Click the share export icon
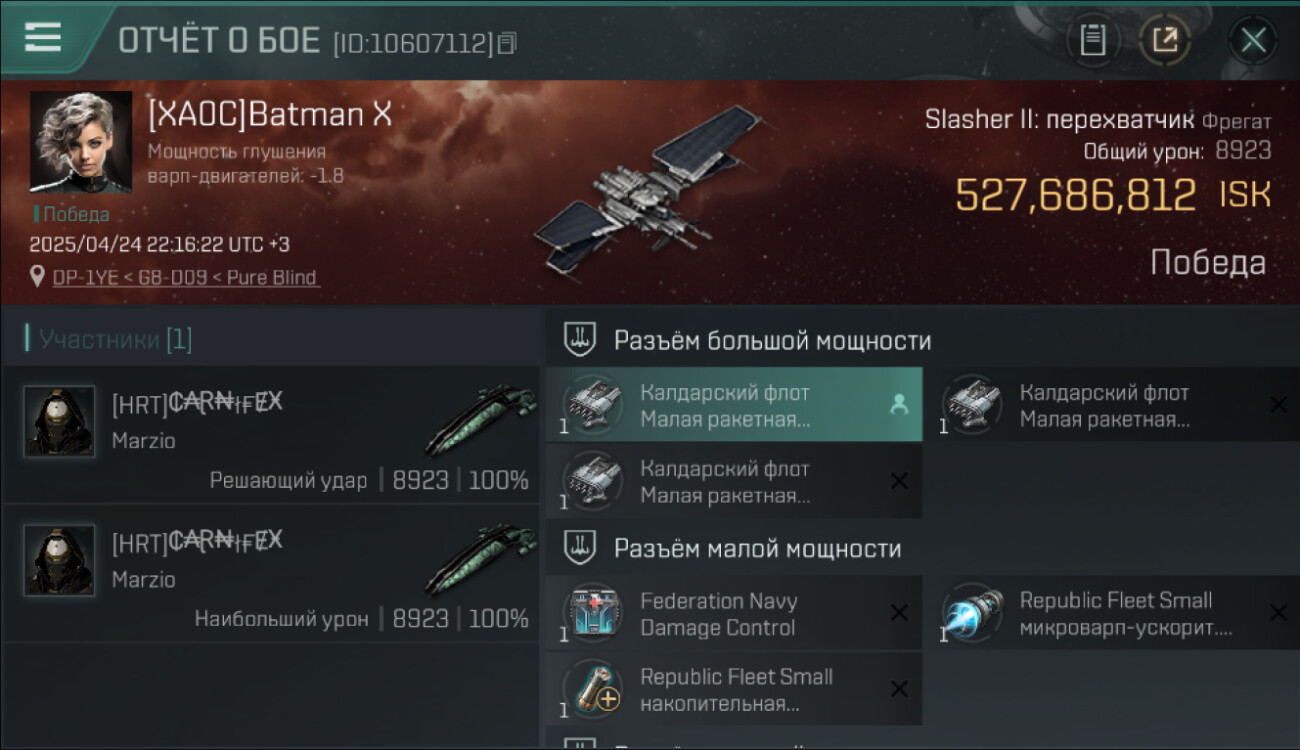Viewport: 1300px width, 750px height. 1165,40
